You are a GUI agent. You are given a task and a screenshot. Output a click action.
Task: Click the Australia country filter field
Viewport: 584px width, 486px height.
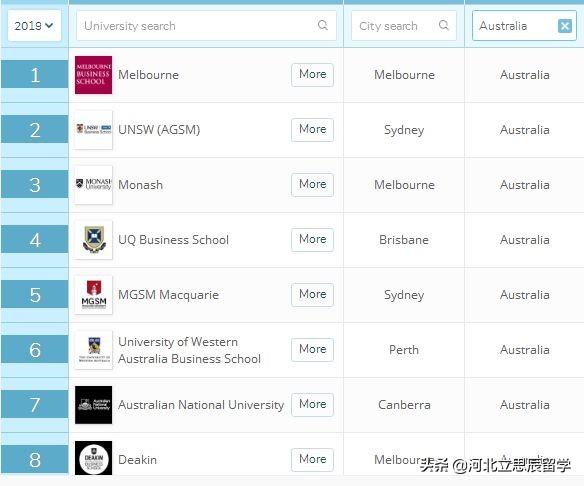coord(524,26)
